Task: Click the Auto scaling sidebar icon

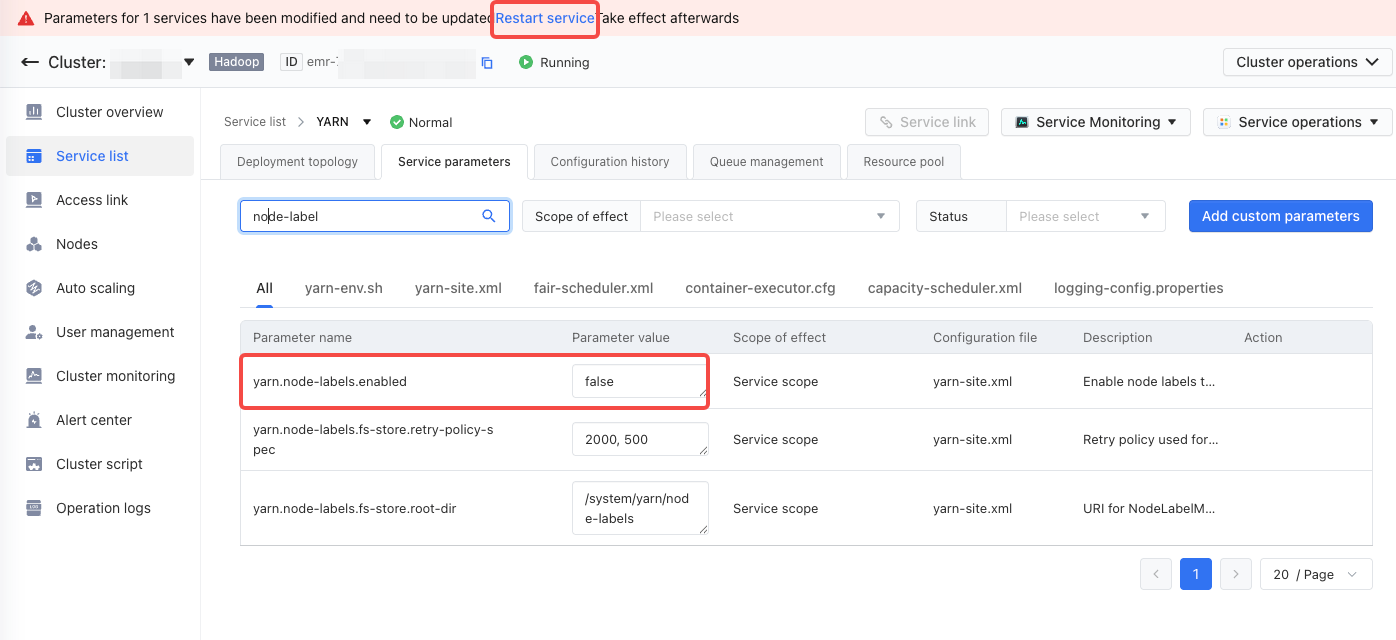Action: pyautogui.click(x=34, y=288)
